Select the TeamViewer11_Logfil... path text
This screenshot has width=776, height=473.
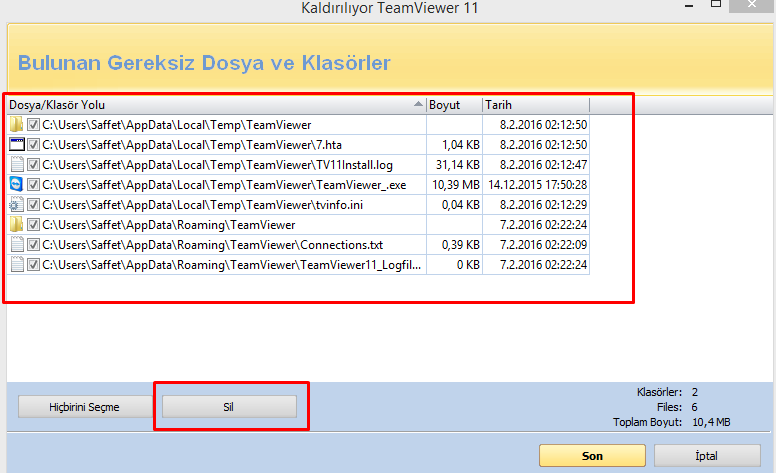[232, 265]
